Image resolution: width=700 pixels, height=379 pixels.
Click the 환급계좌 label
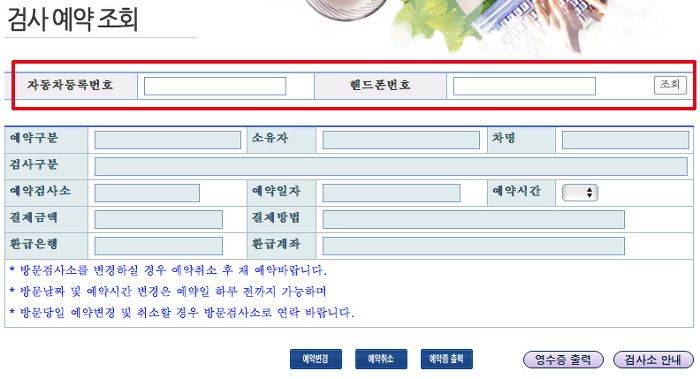pos(276,244)
